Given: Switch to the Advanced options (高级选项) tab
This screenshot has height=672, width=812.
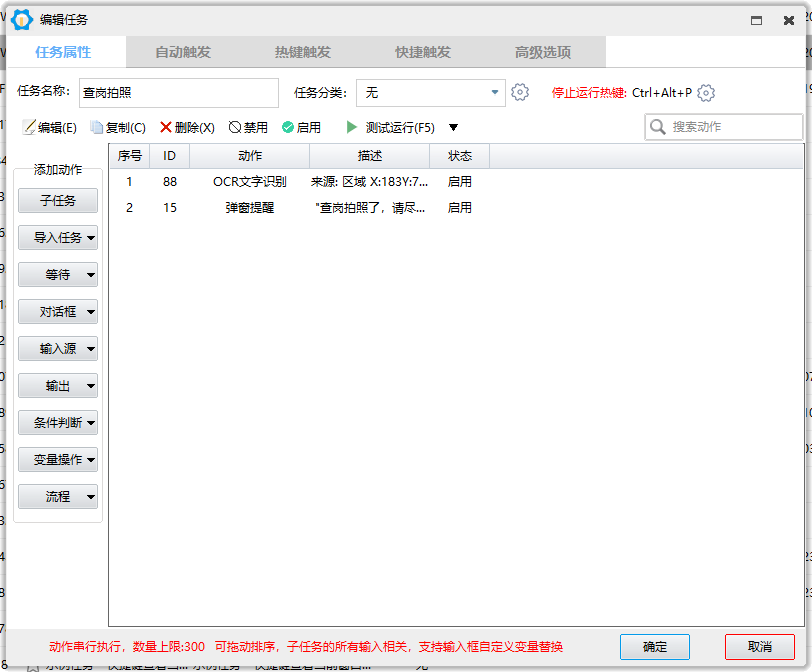Looking at the screenshot, I should [x=543, y=52].
